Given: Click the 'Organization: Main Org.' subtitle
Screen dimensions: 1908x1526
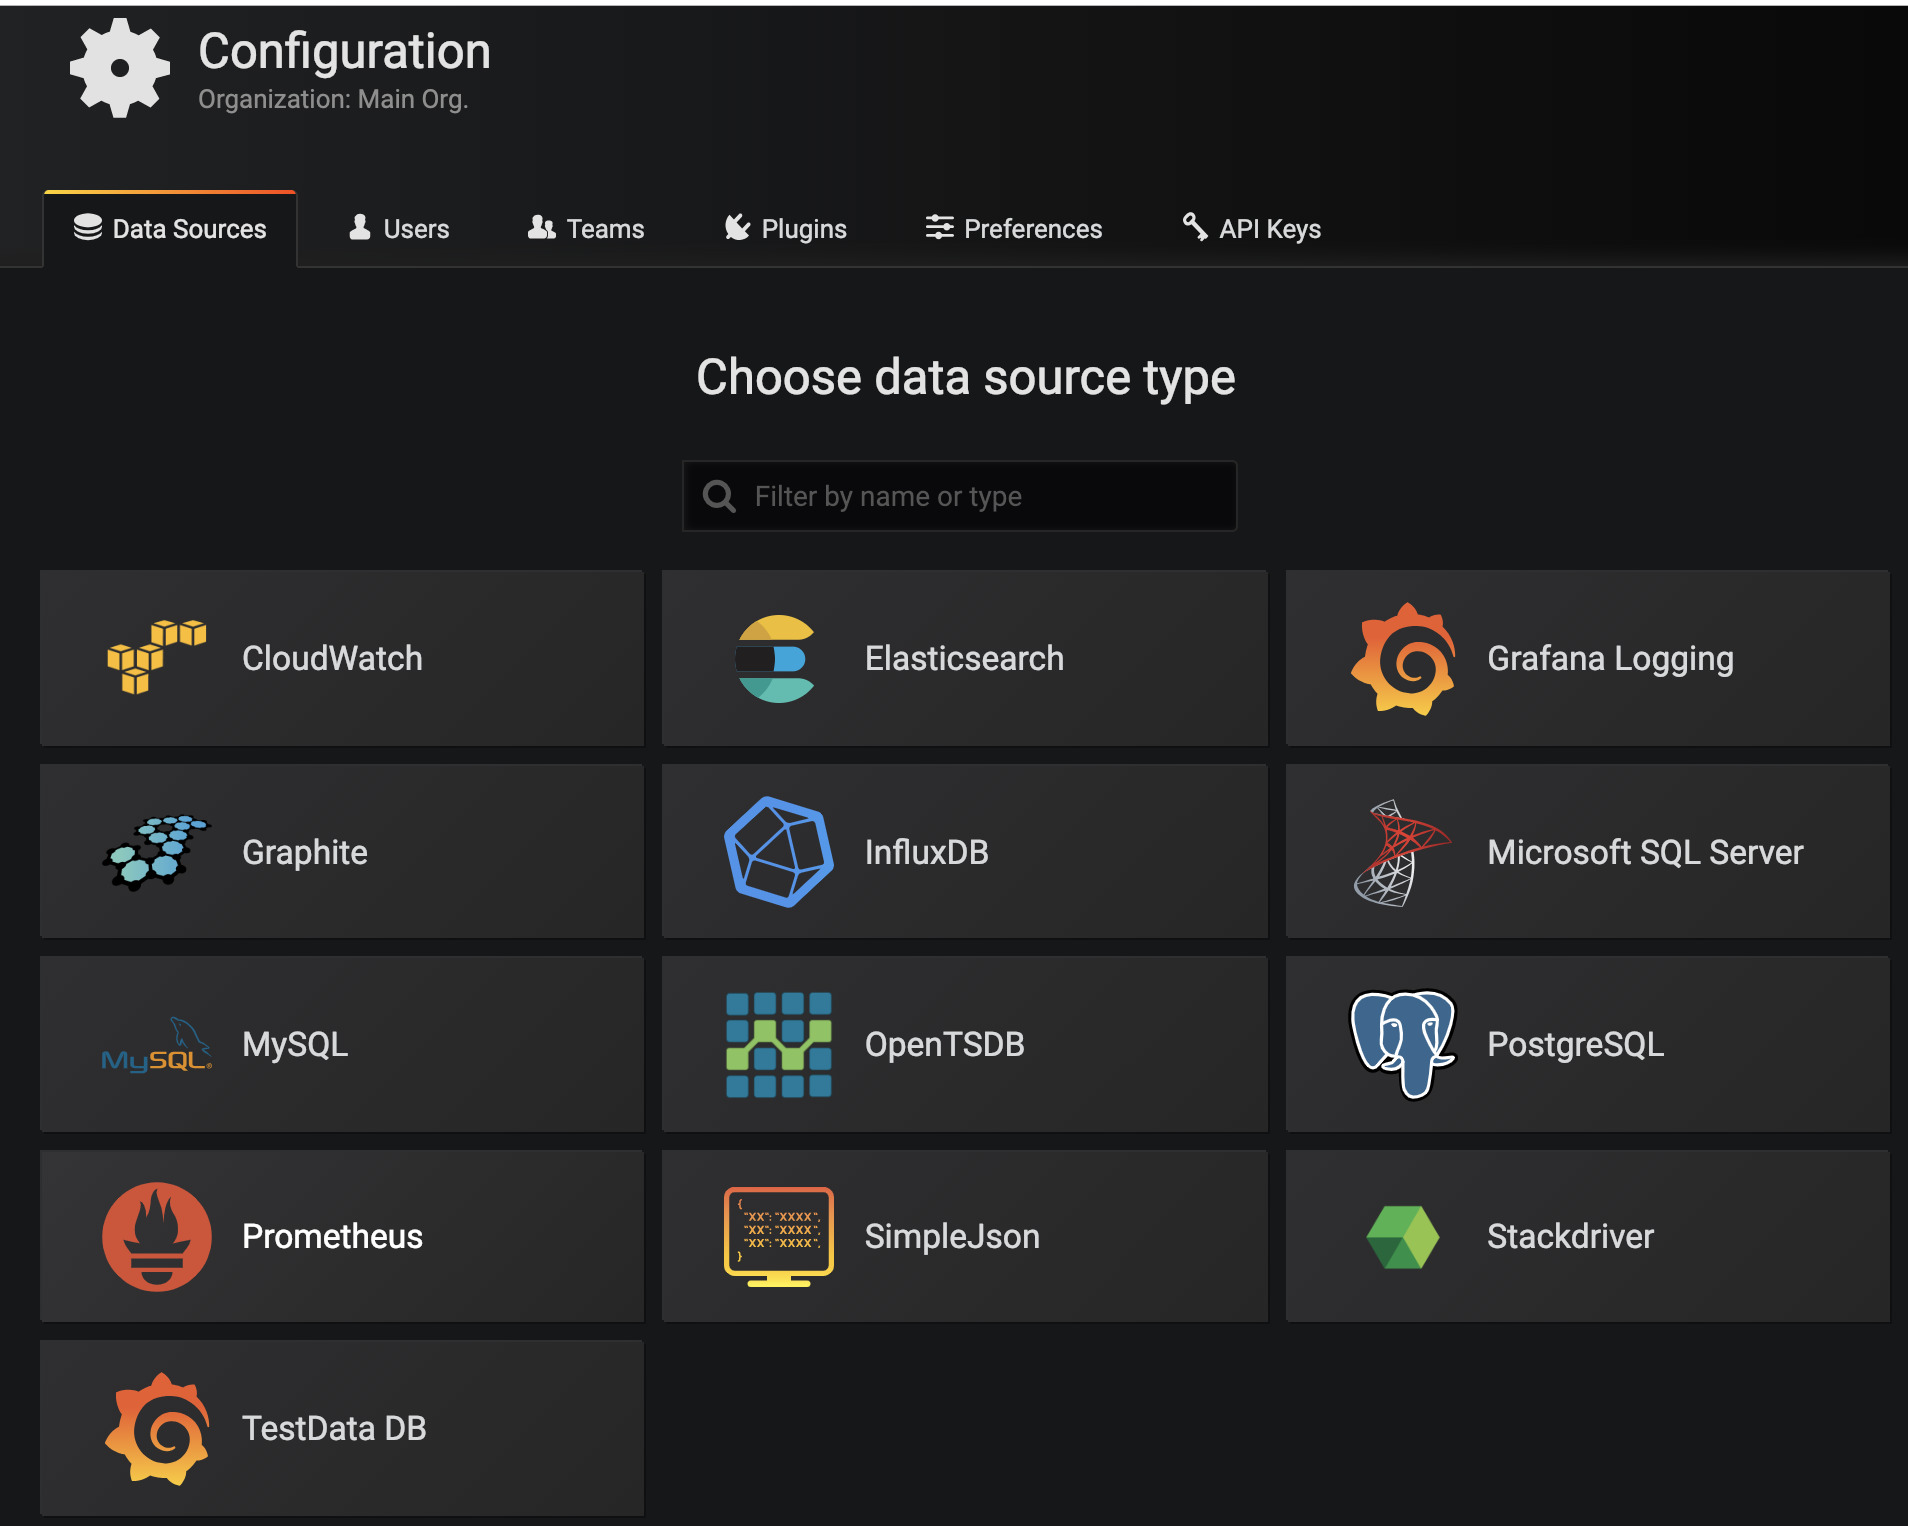Looking at the screenshot, I should pyautogui.click(x=333, y=100).
